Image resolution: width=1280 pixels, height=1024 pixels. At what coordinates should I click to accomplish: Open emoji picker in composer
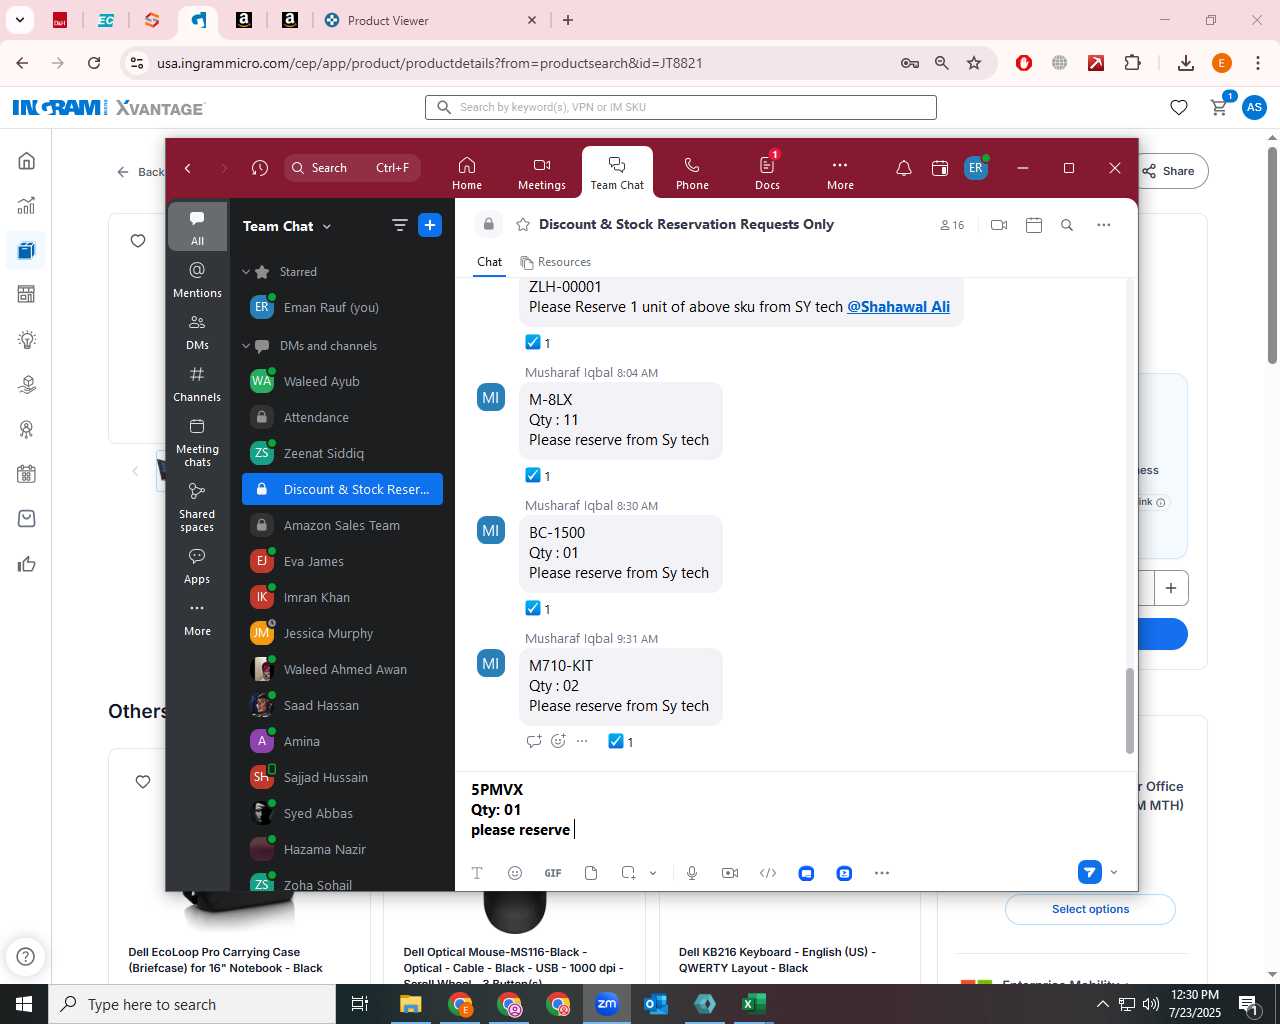[x=515, y=873]
